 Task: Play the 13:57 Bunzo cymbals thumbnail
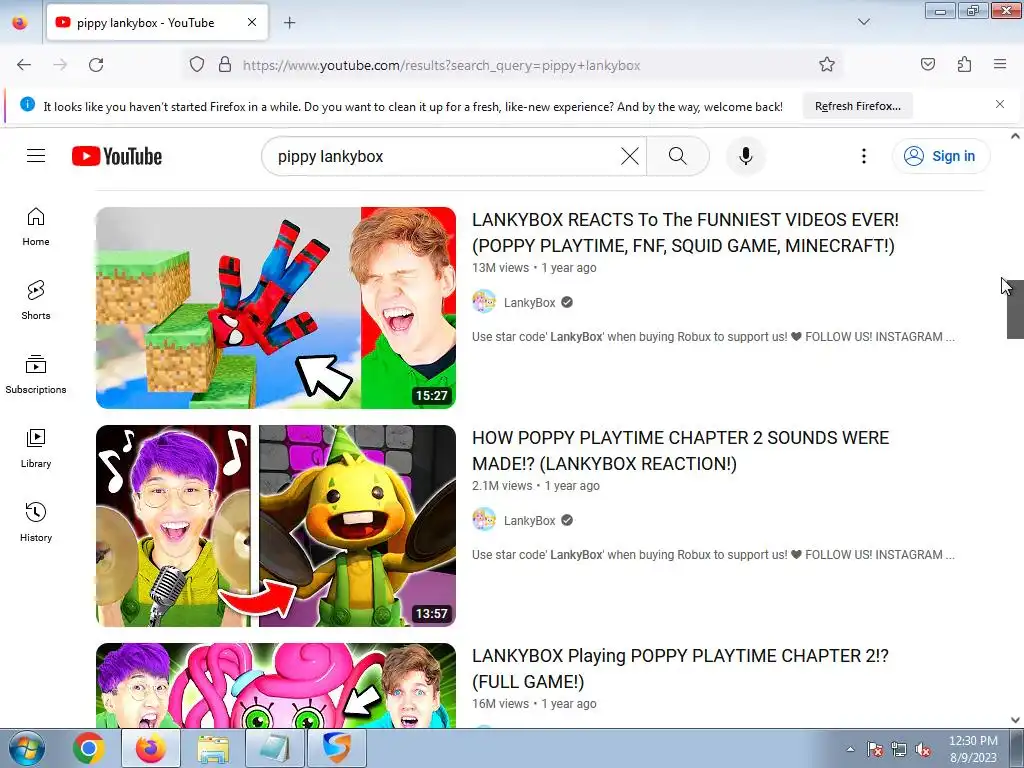(276, 526)
